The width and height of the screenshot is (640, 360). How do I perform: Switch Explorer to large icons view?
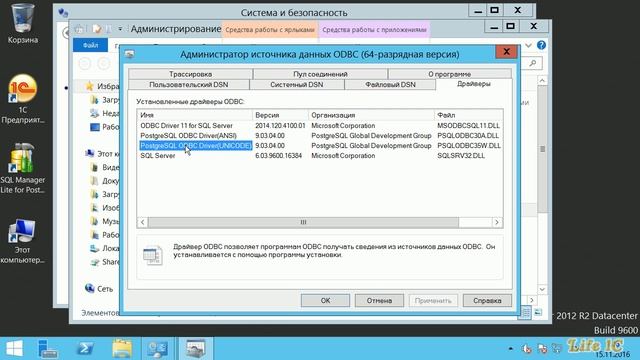click(x=538, y=313)
